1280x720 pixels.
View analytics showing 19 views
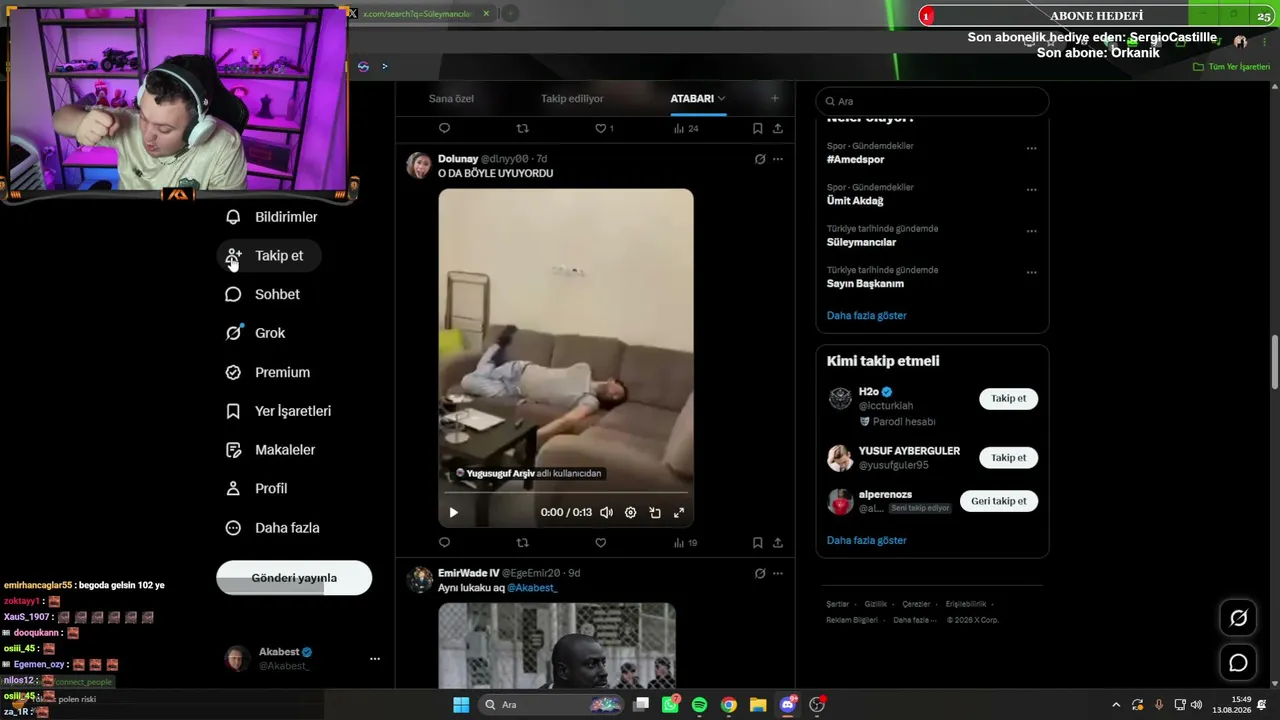tap(685, 543)
